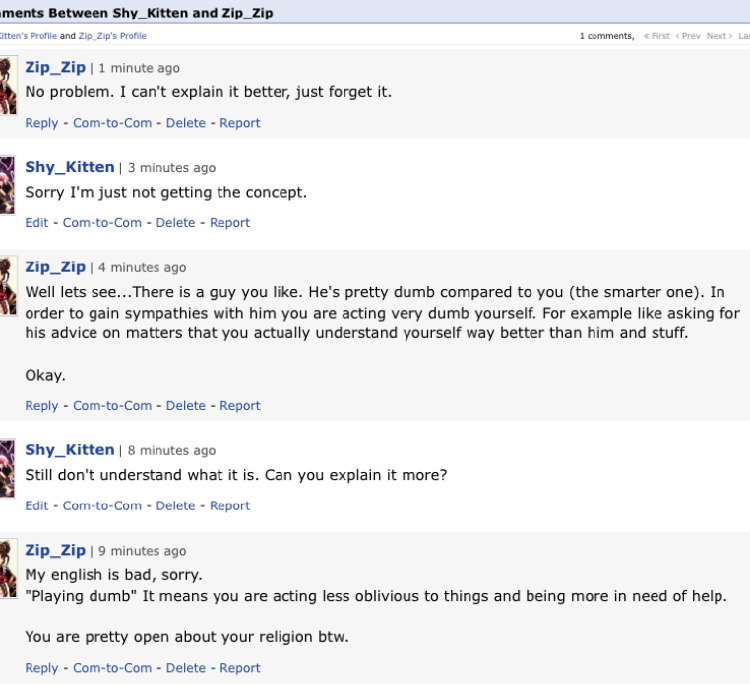Go to the Prev page link

(x=688, y=36)
